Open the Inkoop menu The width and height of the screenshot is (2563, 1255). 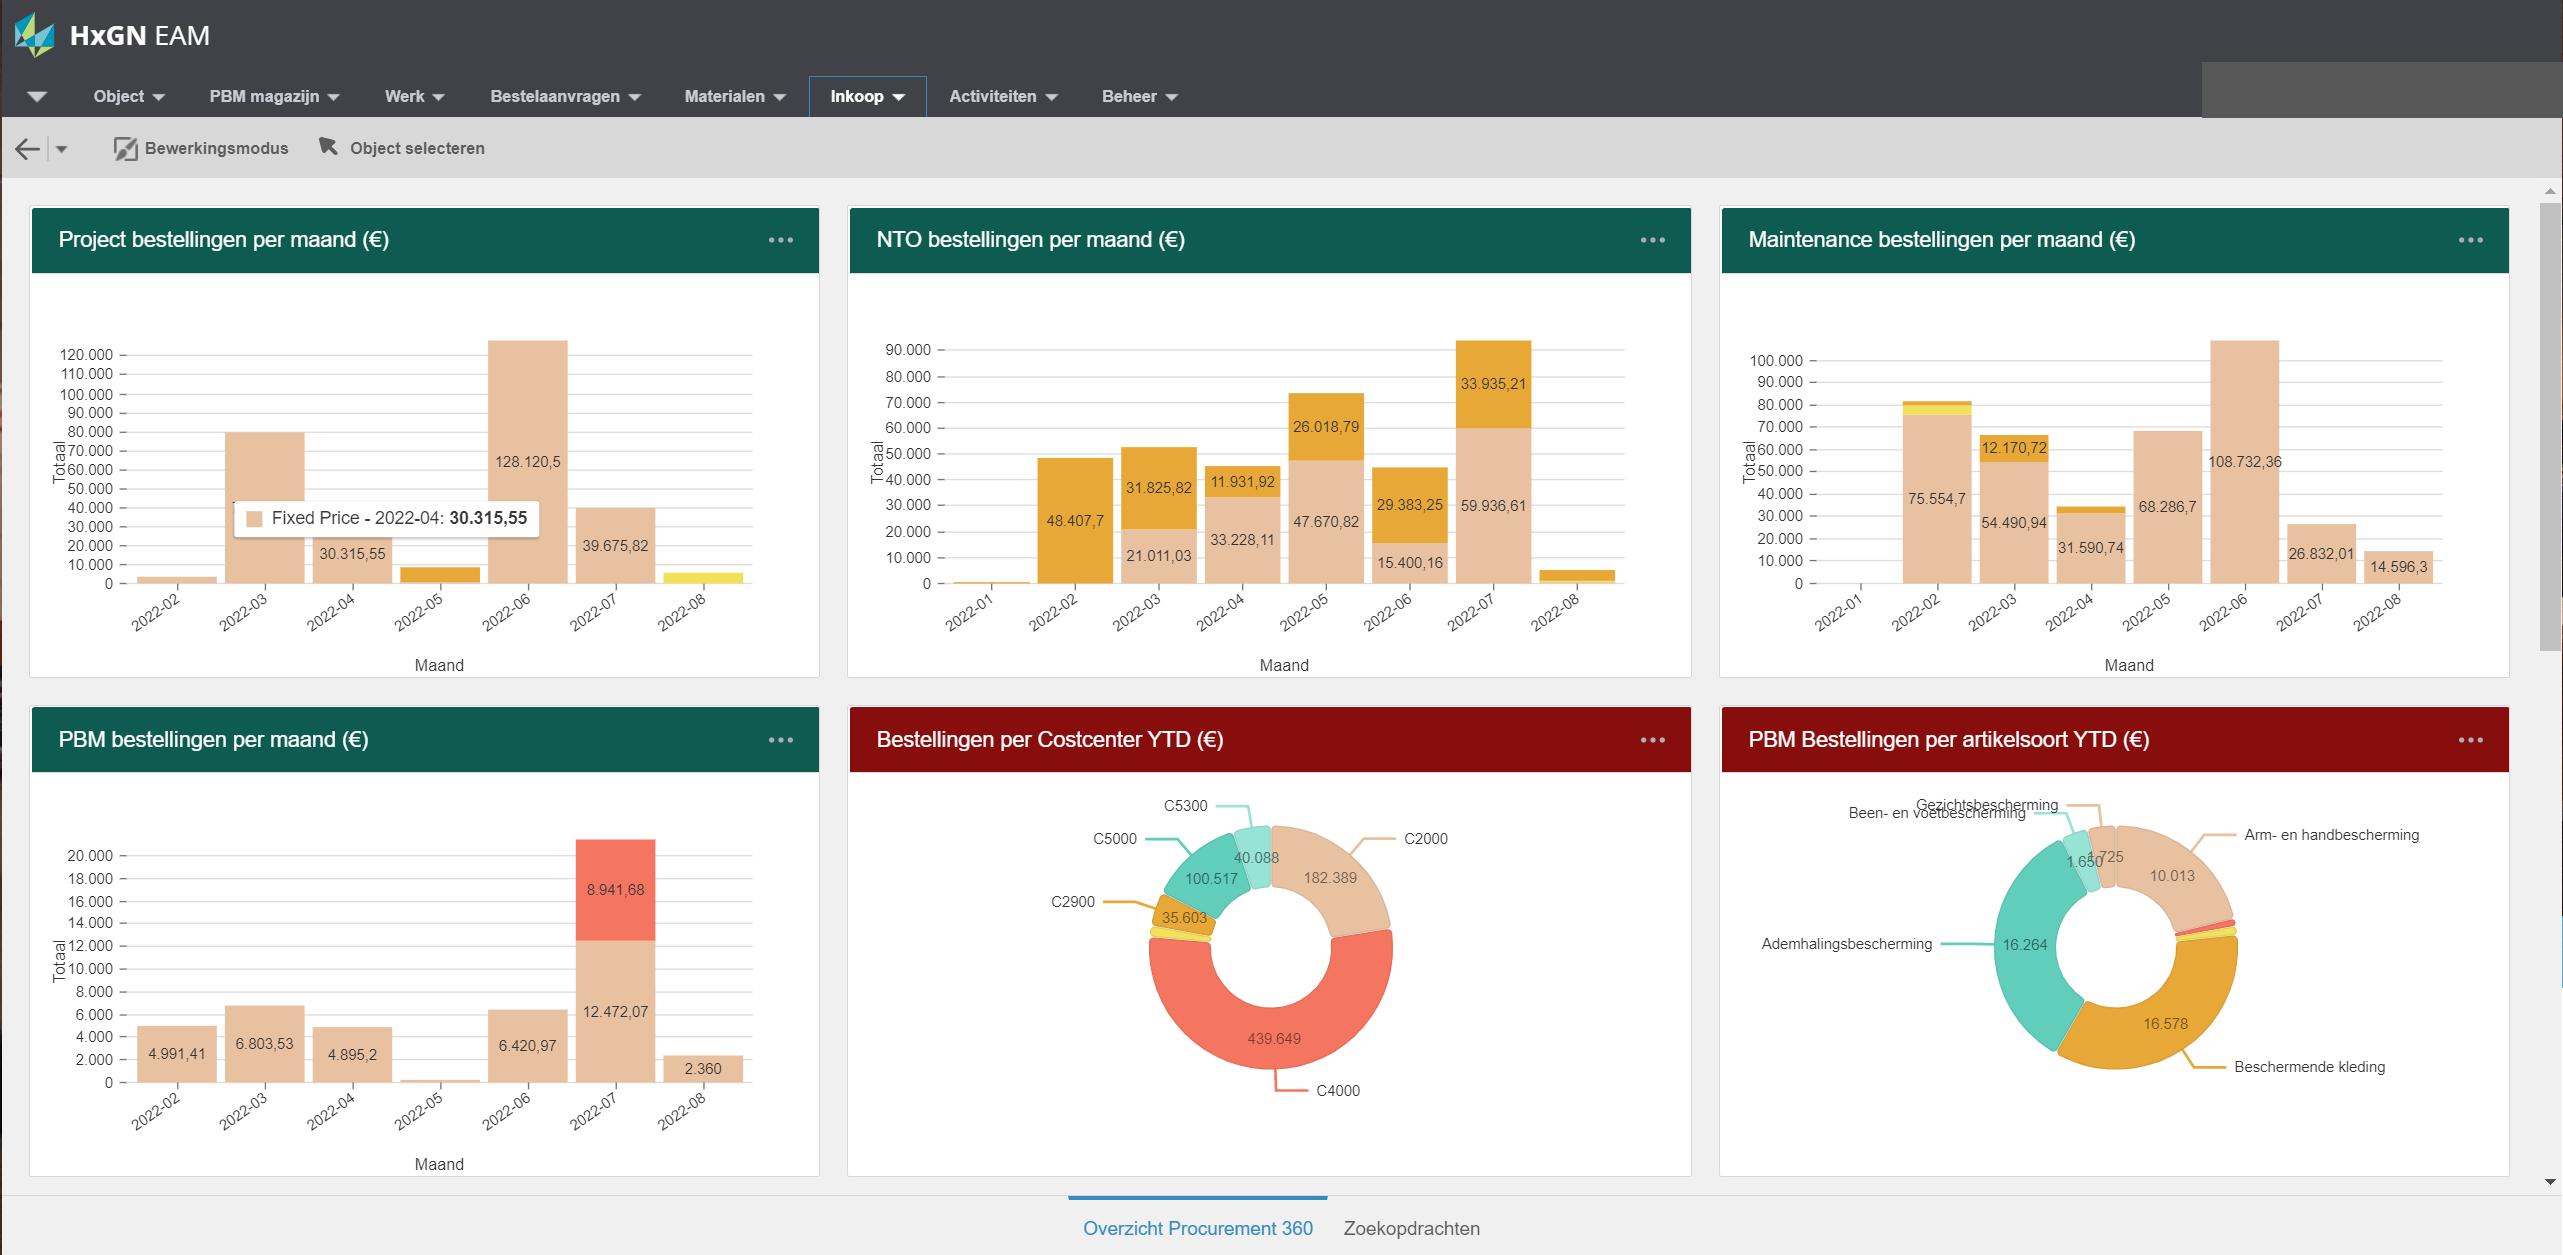click(x=867, y=97)
